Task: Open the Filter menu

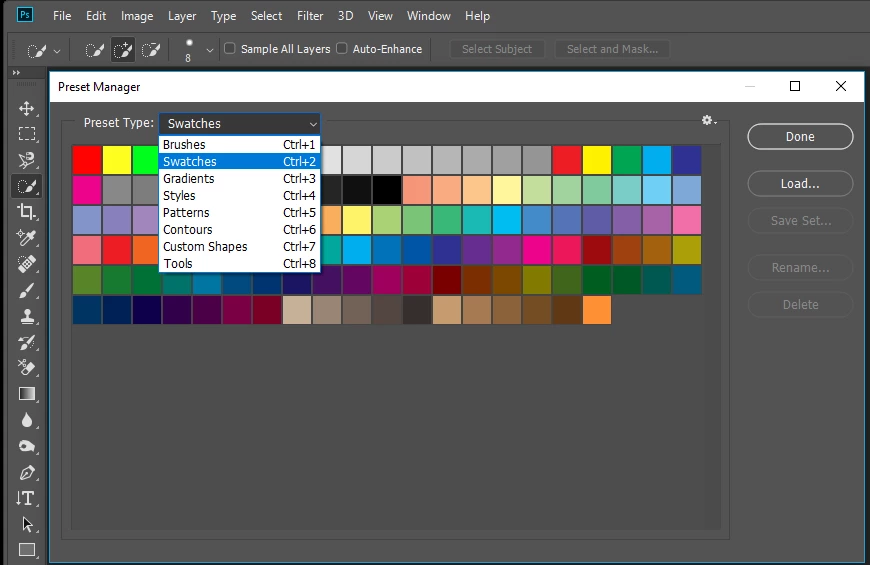Action: [310, 16]
